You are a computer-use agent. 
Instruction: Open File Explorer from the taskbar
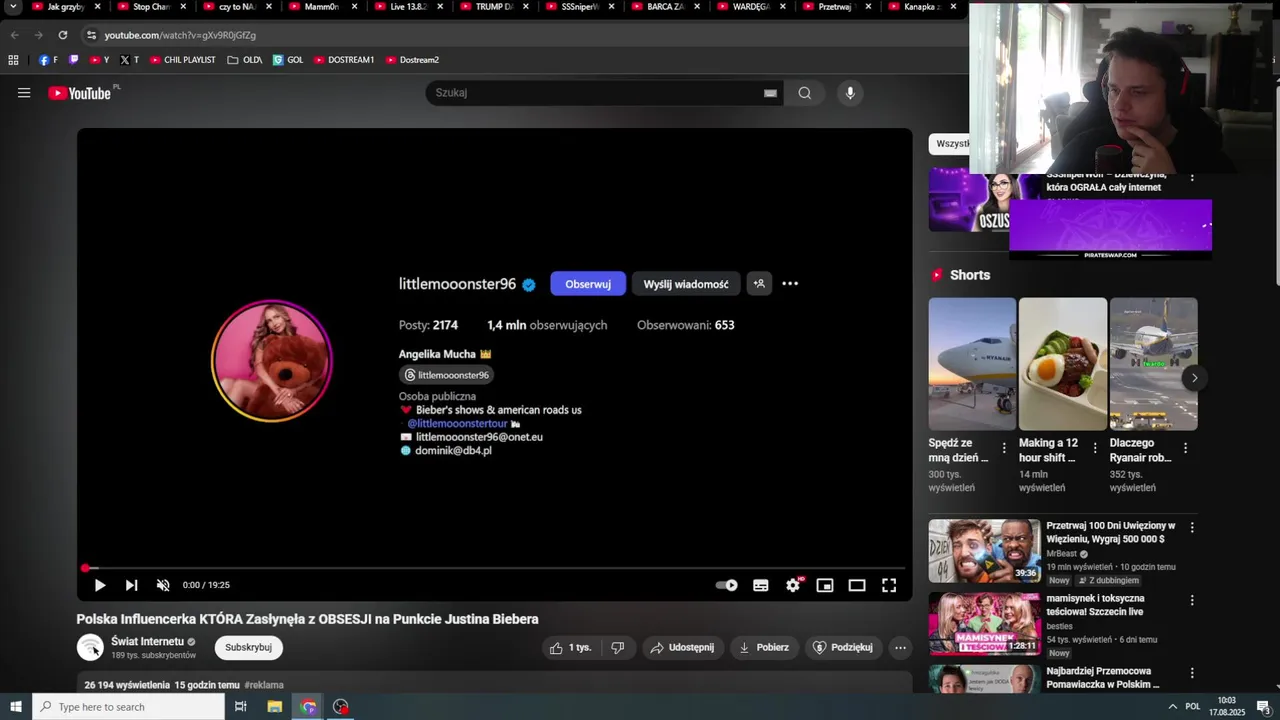coord(275,707)
